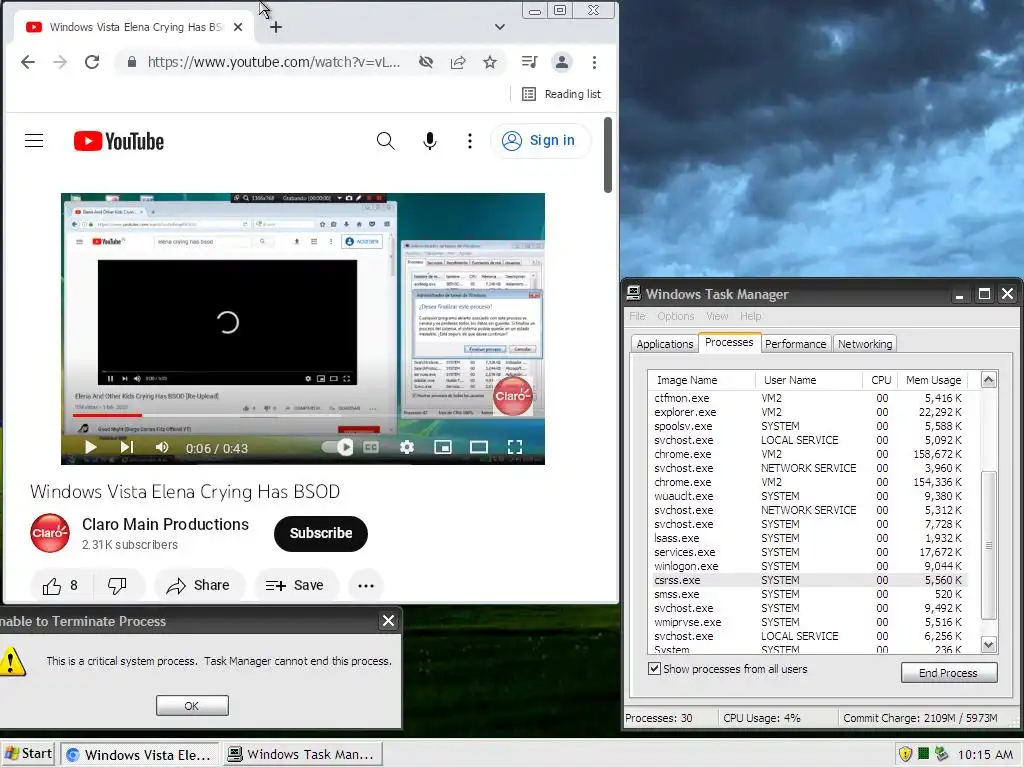The width and height of the screenshot is (1024, 768).
Task: Enable miniplayer mode
Action: pyautogui.click(x=443, y=447)
